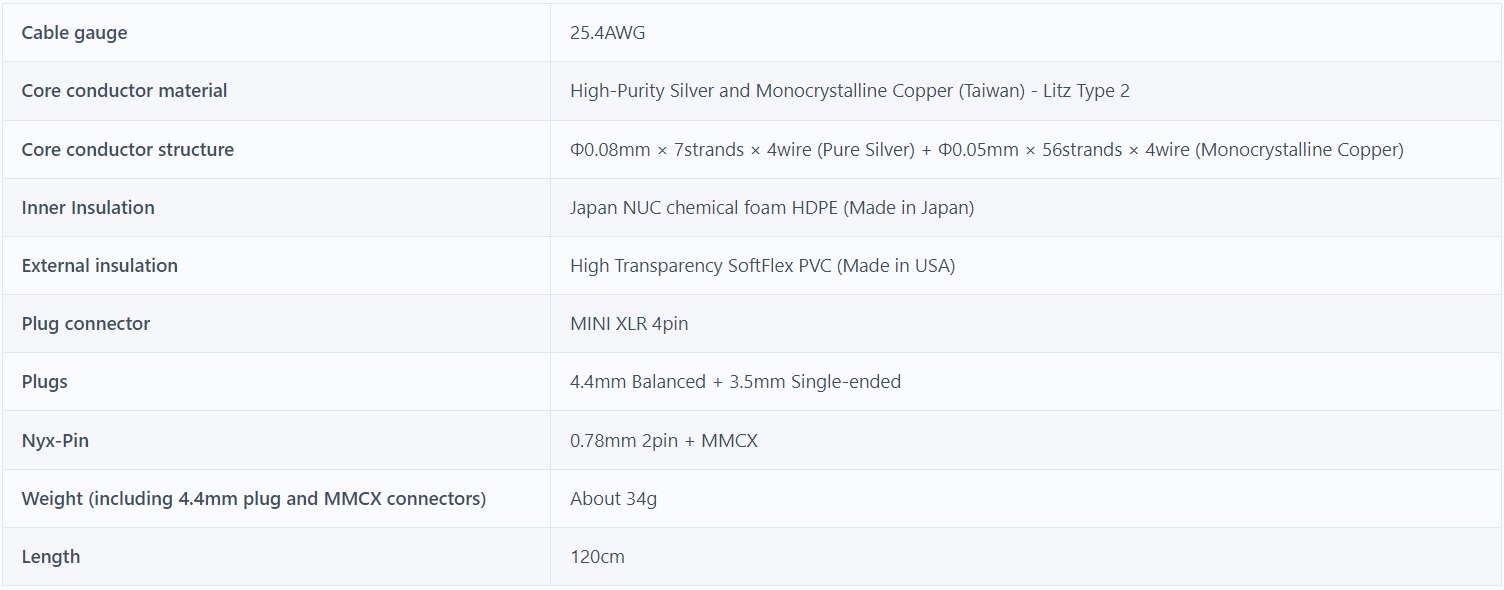Click the Φ0.08mm × 7strands structure value
This screenshot has width=1504, height=590.
pos(986,150)
